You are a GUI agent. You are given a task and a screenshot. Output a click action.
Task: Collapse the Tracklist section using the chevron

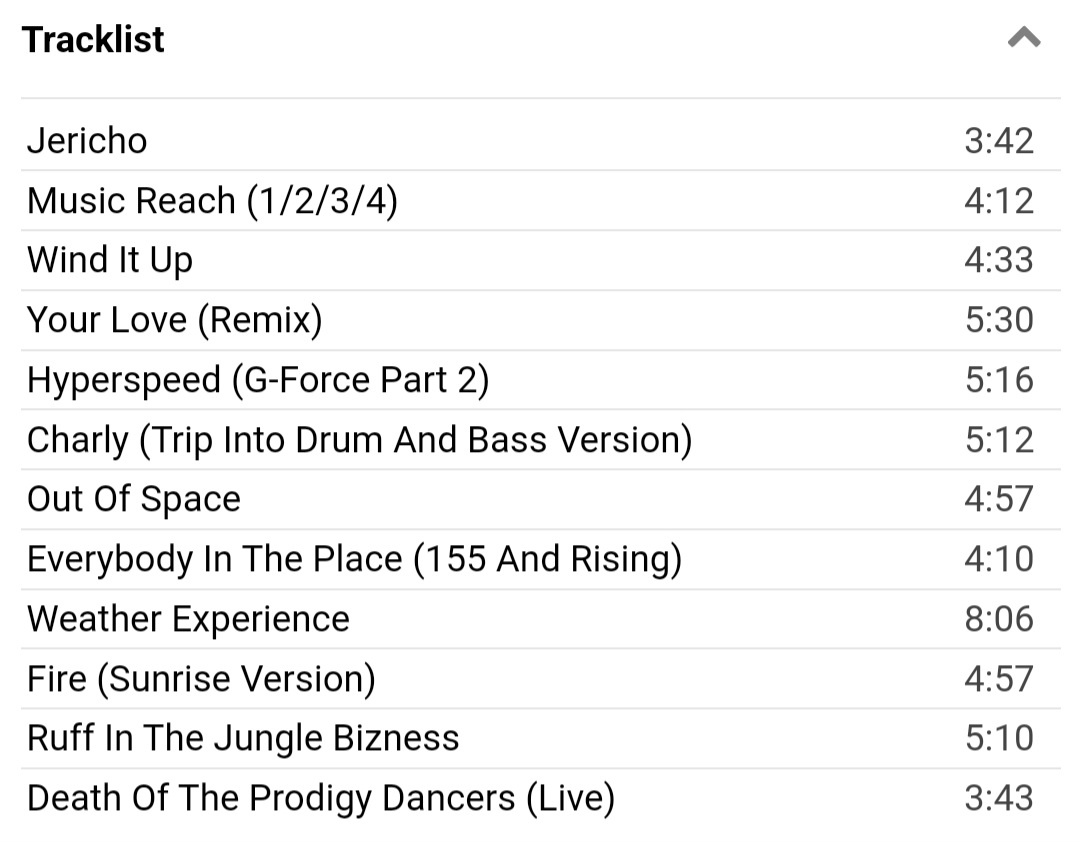click(x=1022, y=38)
